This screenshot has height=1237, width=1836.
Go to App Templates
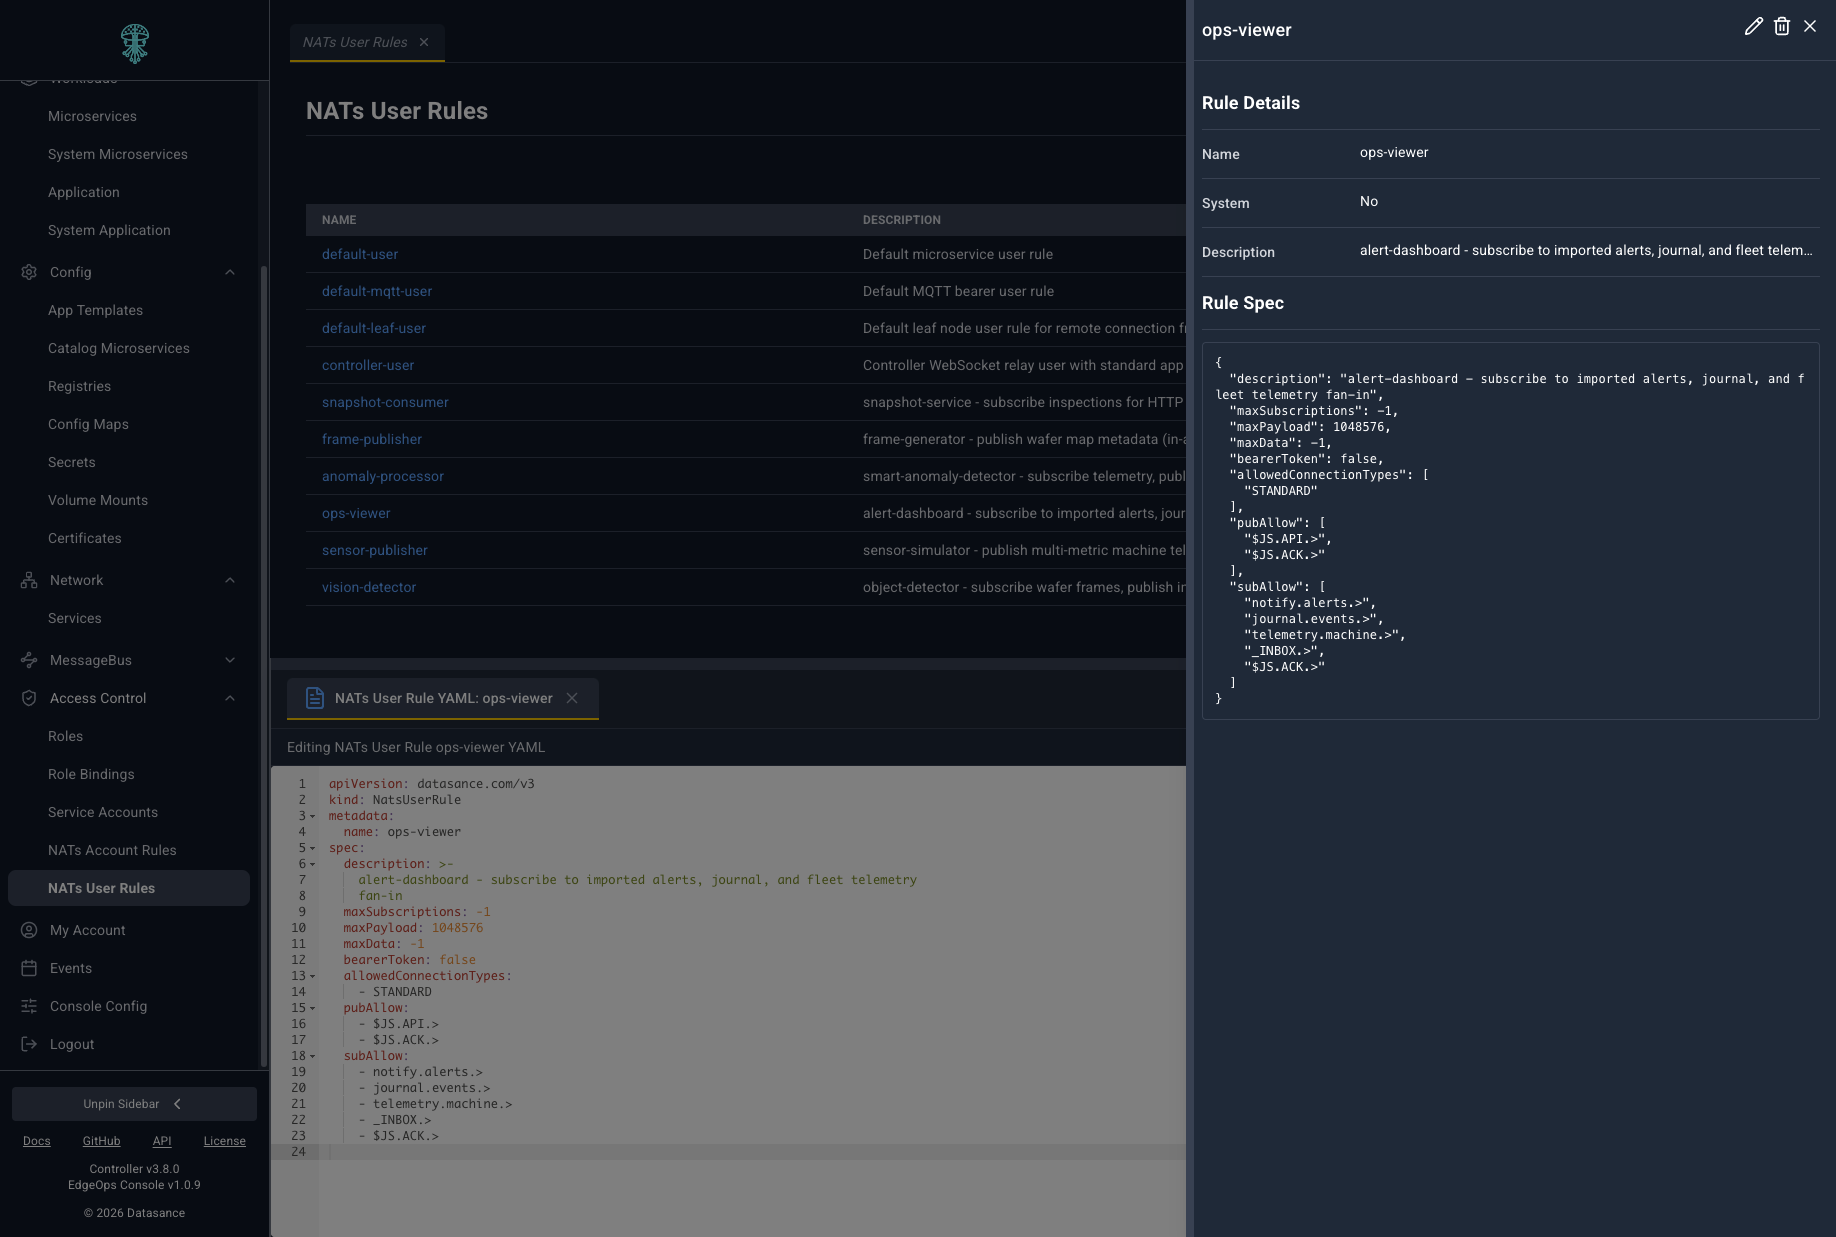[x=95, y=310]
